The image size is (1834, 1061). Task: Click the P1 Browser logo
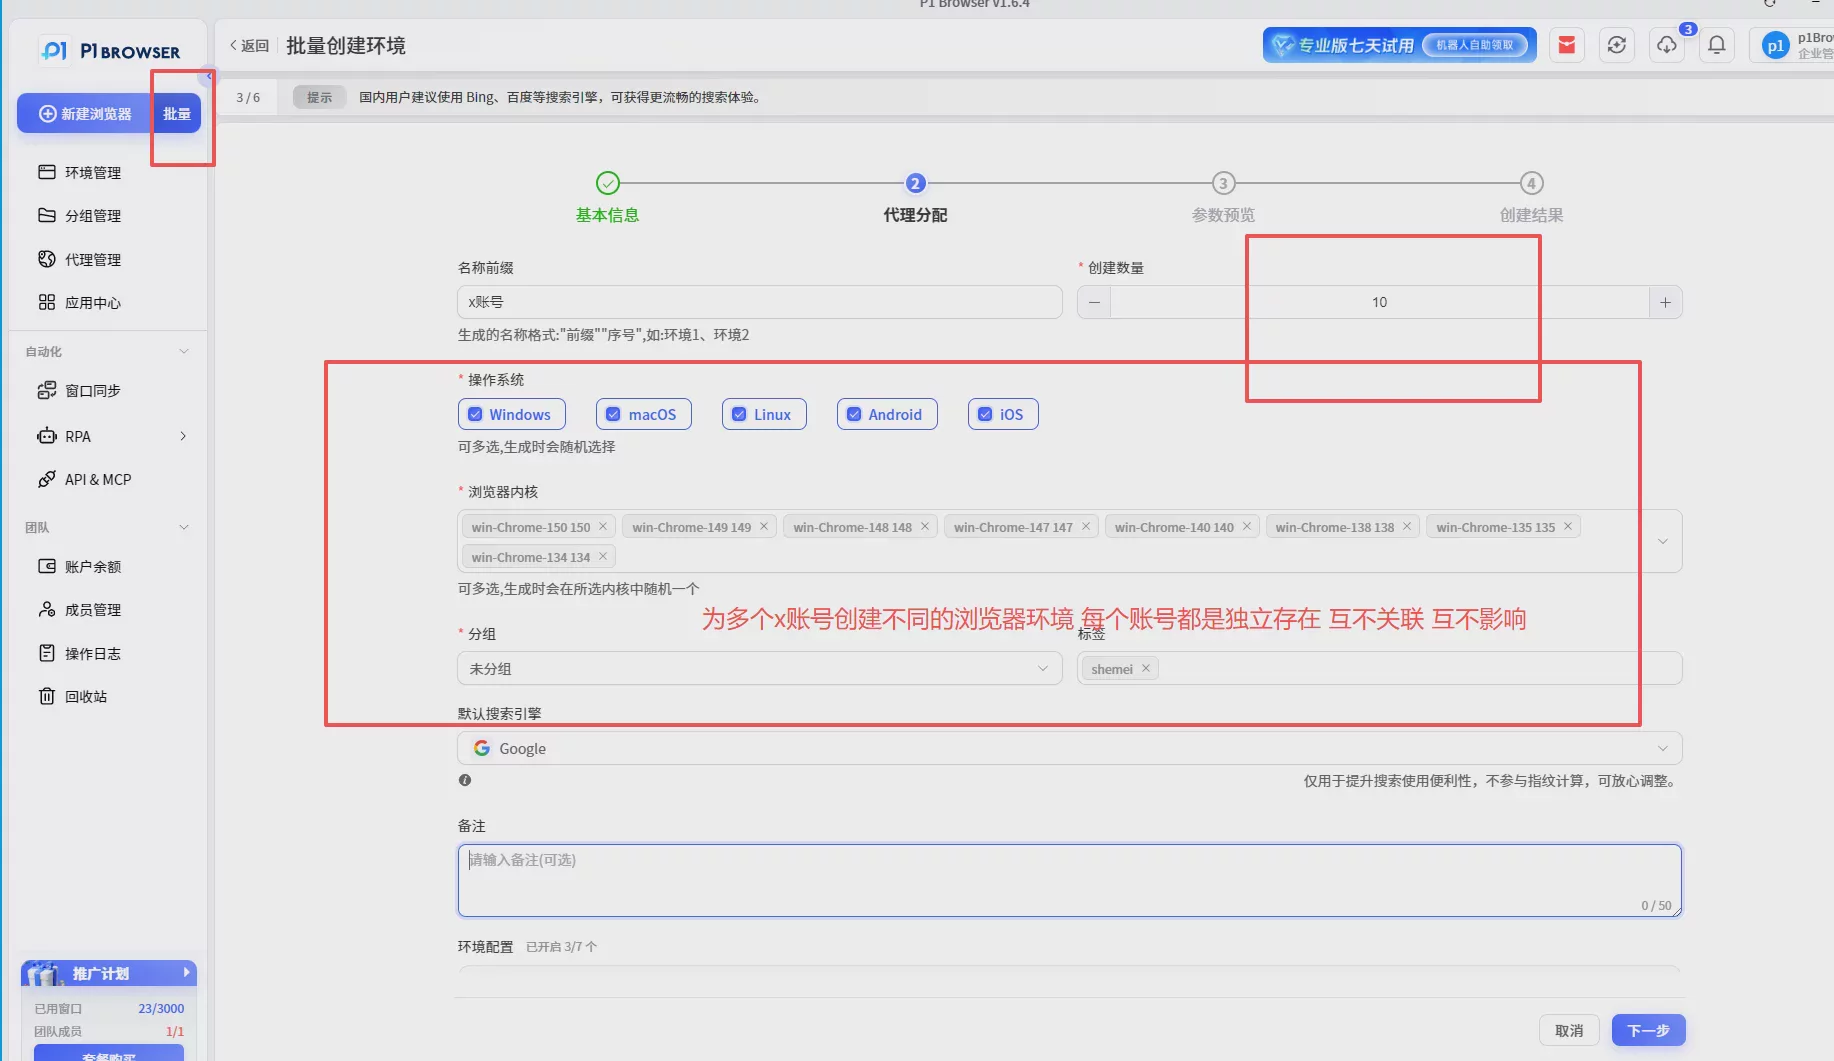point(110,50)
